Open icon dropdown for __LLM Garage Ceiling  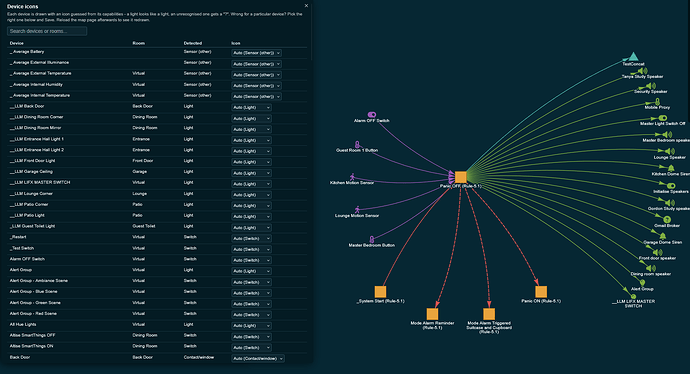click(x=251, y=173)
